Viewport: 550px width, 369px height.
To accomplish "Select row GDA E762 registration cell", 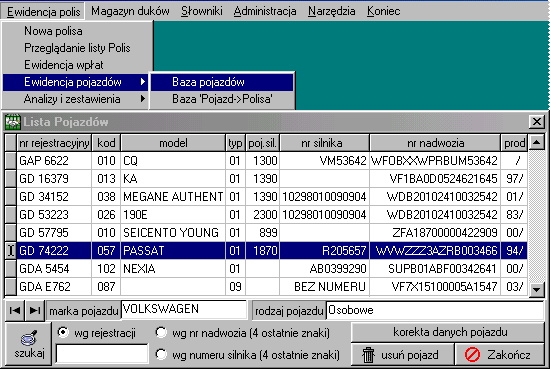I will [54, 287].
